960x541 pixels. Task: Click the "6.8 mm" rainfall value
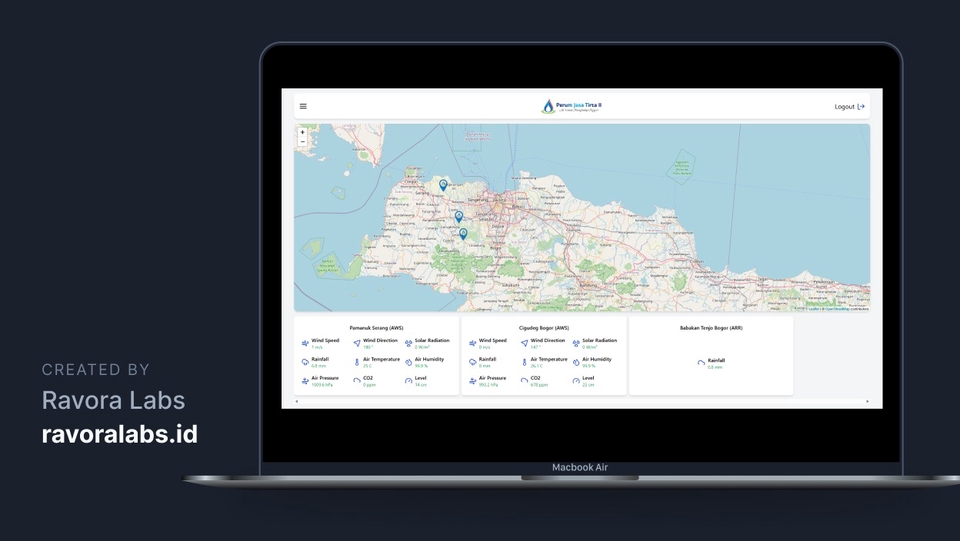319,366
